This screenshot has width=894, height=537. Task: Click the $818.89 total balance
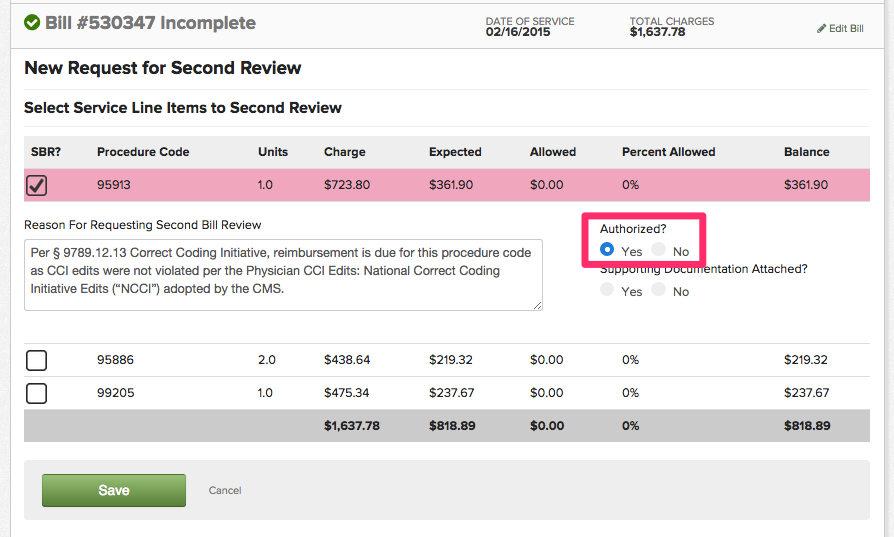click(807, 426)
